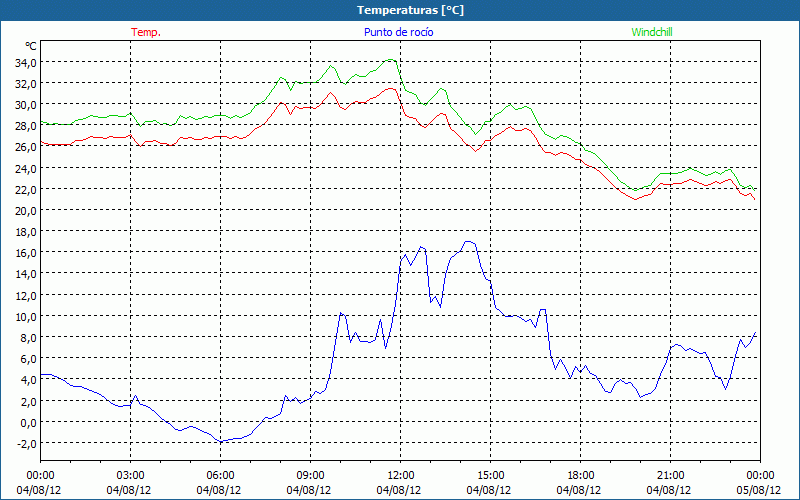
Task: Click the green Windchill legend label
Action: (x=652, y=32)
